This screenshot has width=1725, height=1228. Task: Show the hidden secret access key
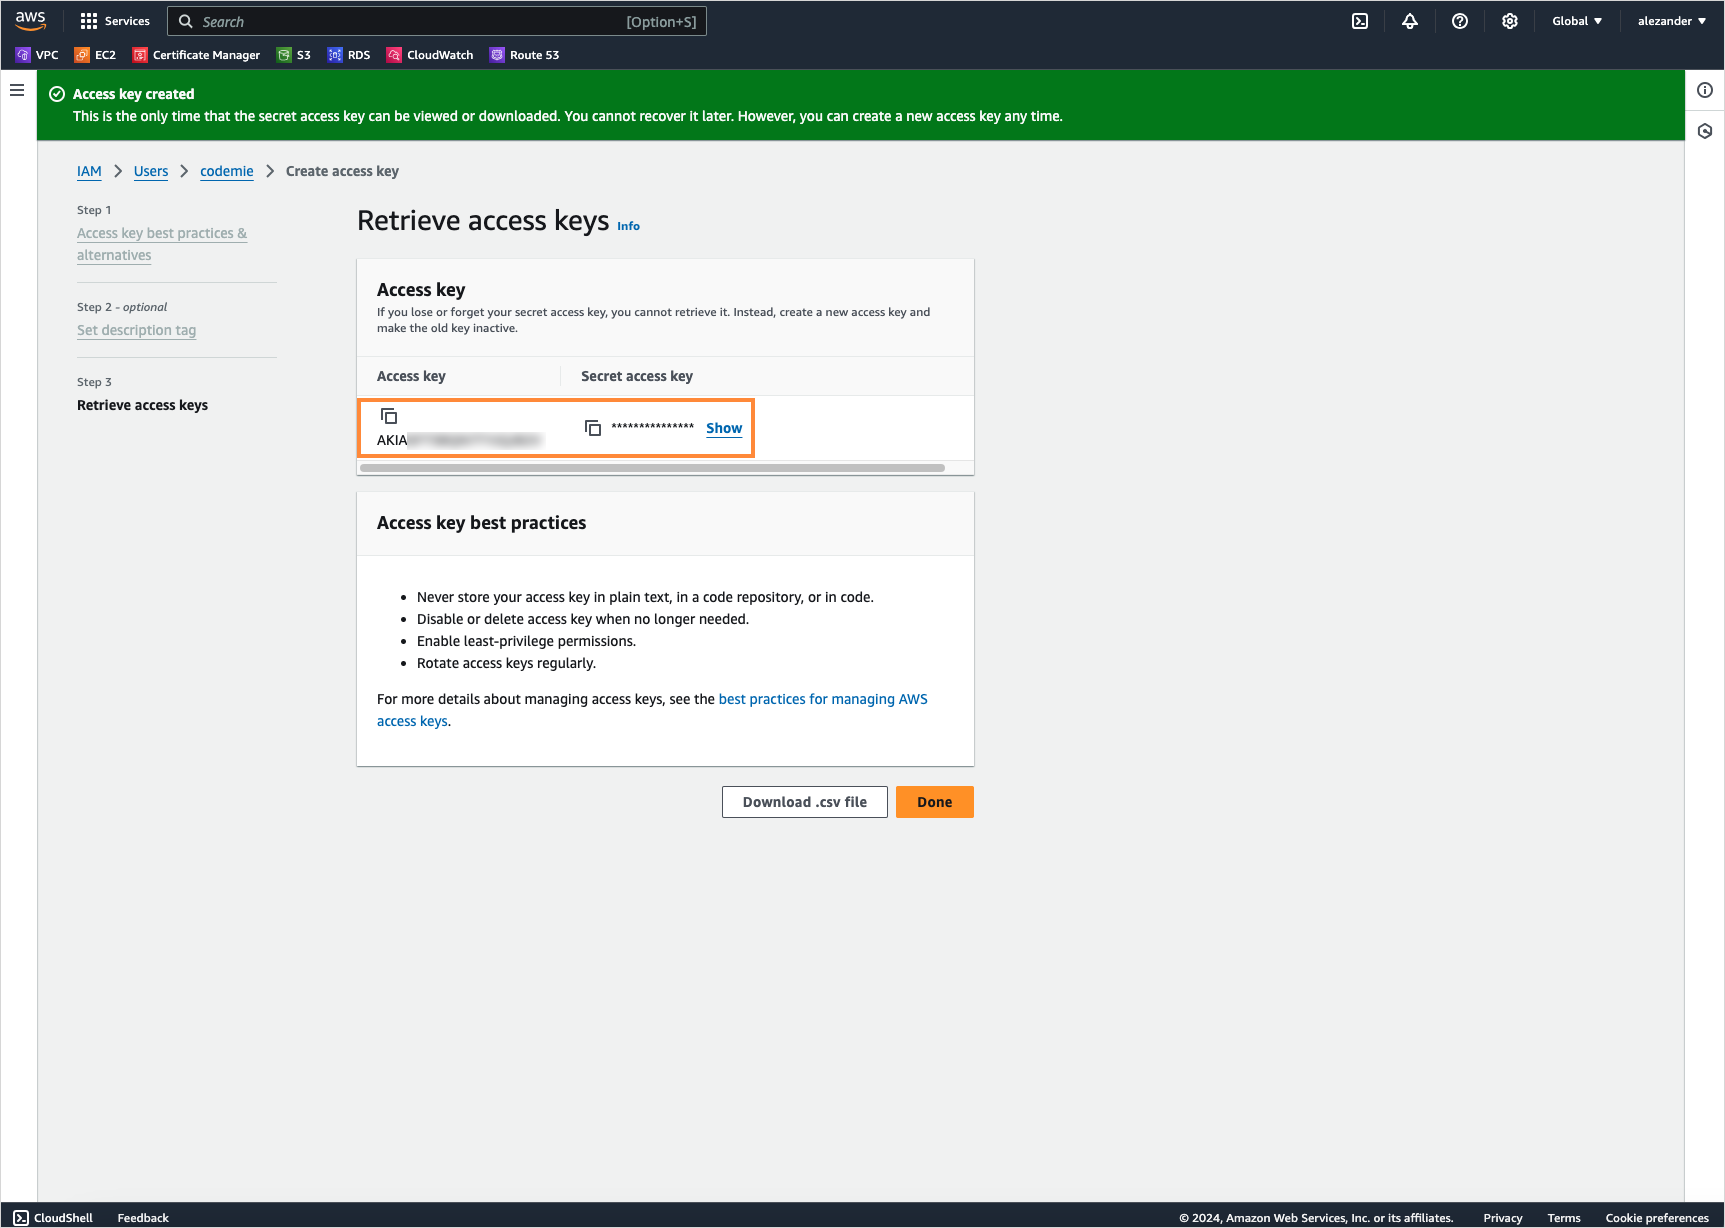(723, 427)
